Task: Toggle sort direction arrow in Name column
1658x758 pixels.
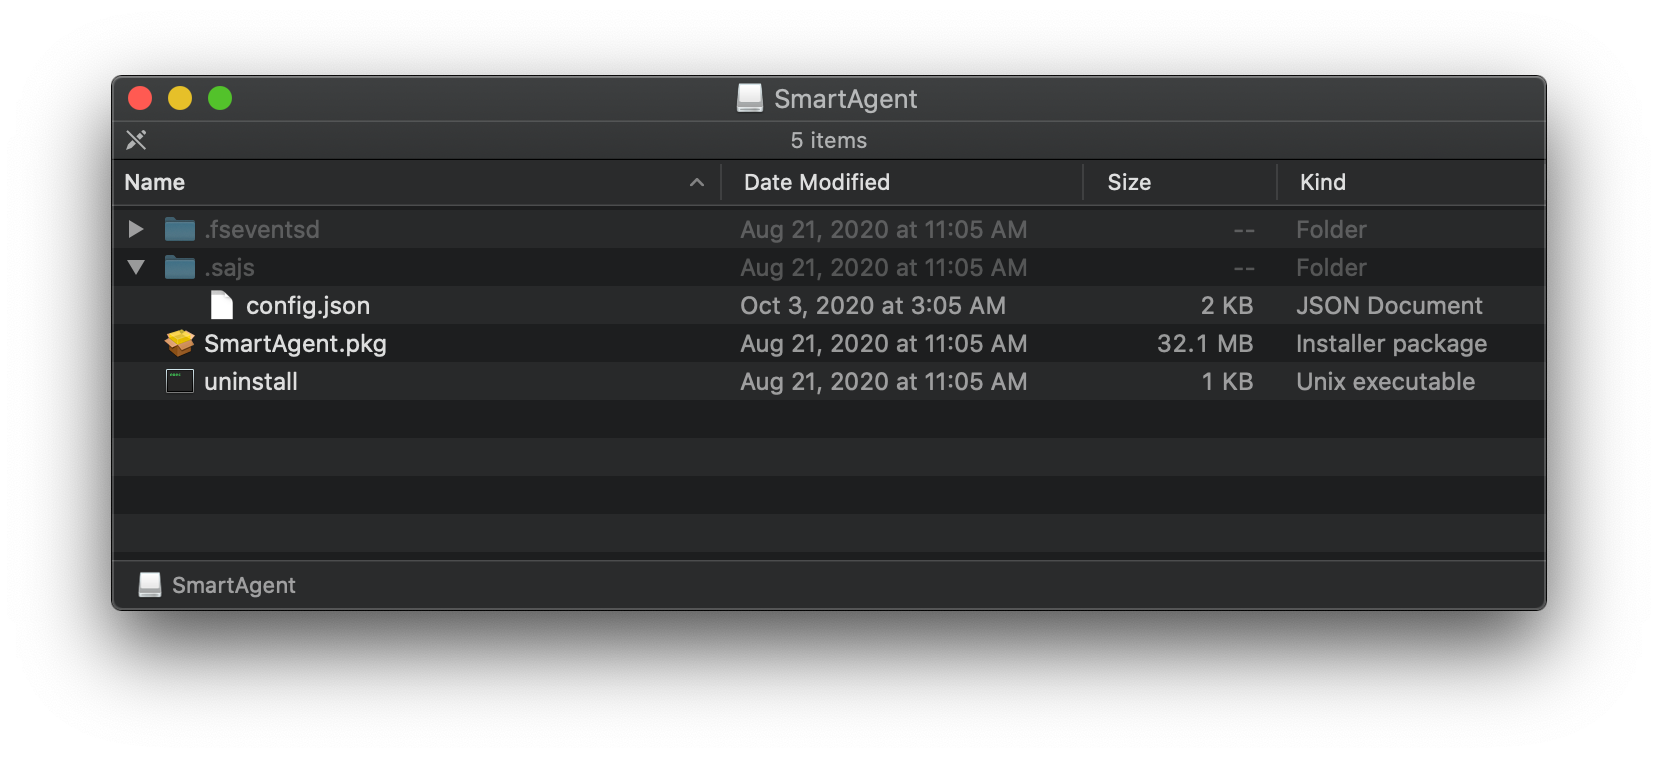Action: [697, 182]
